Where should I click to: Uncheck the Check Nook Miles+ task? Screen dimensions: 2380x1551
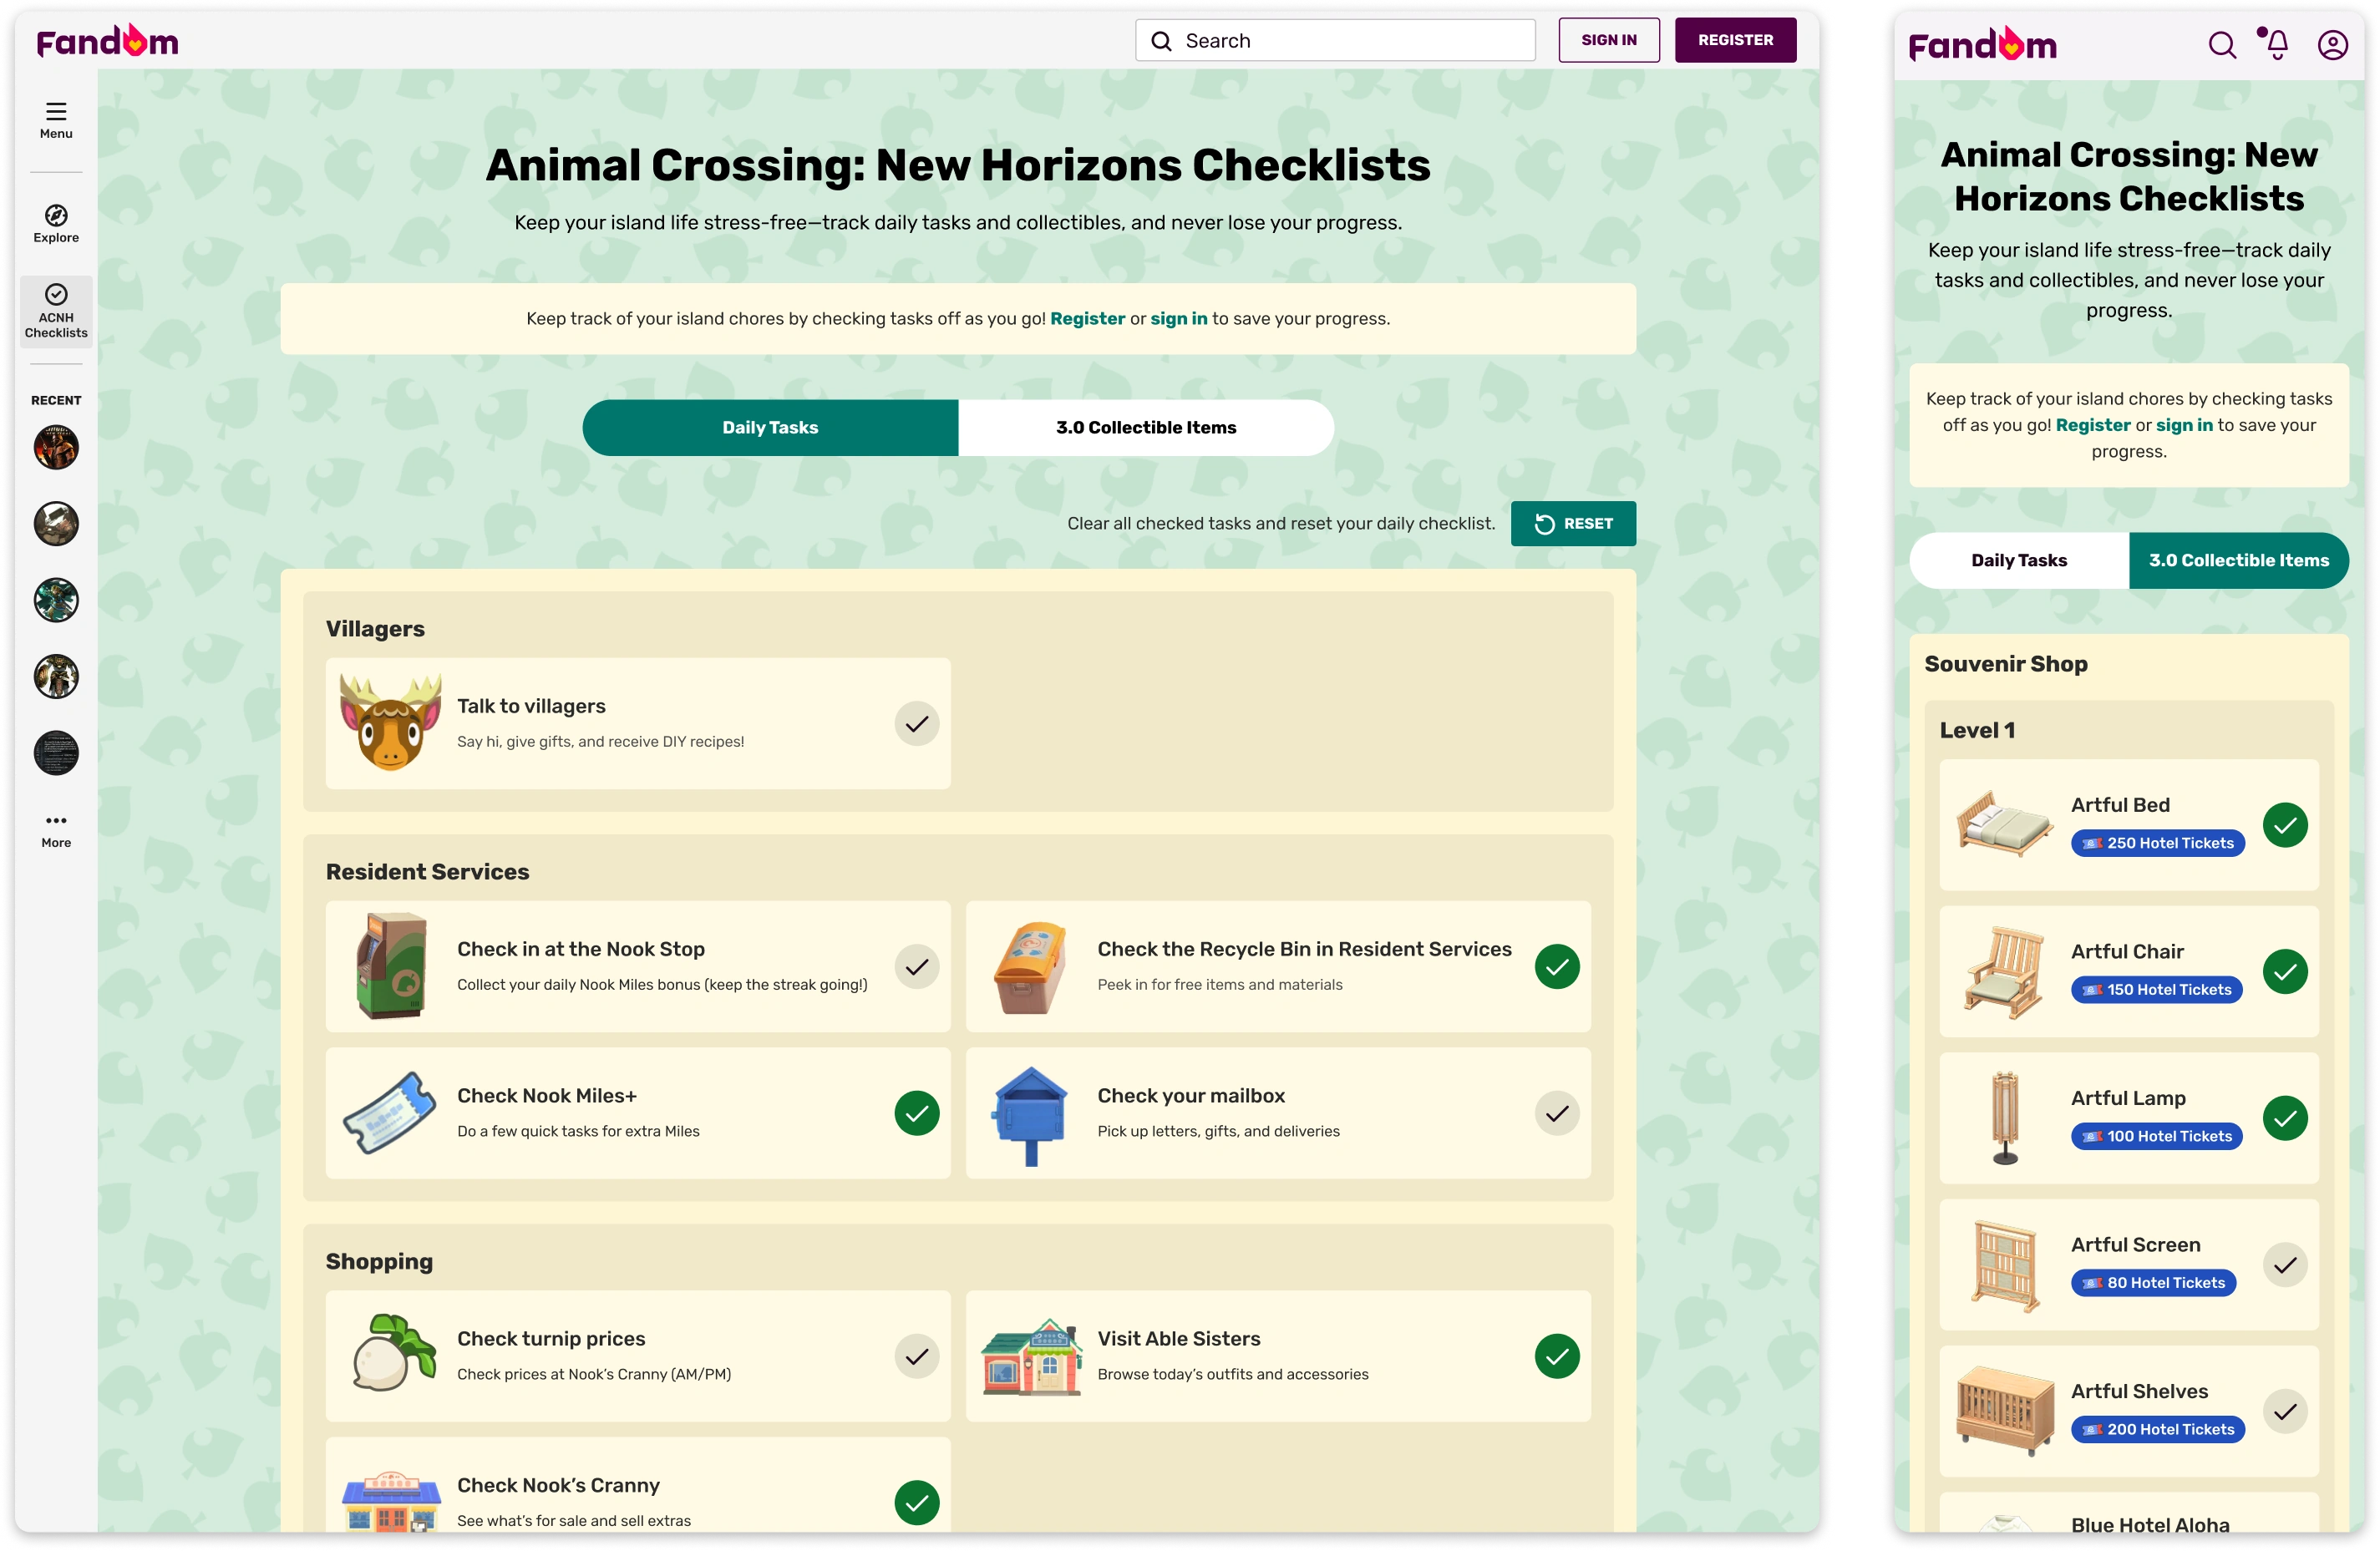916,1113
